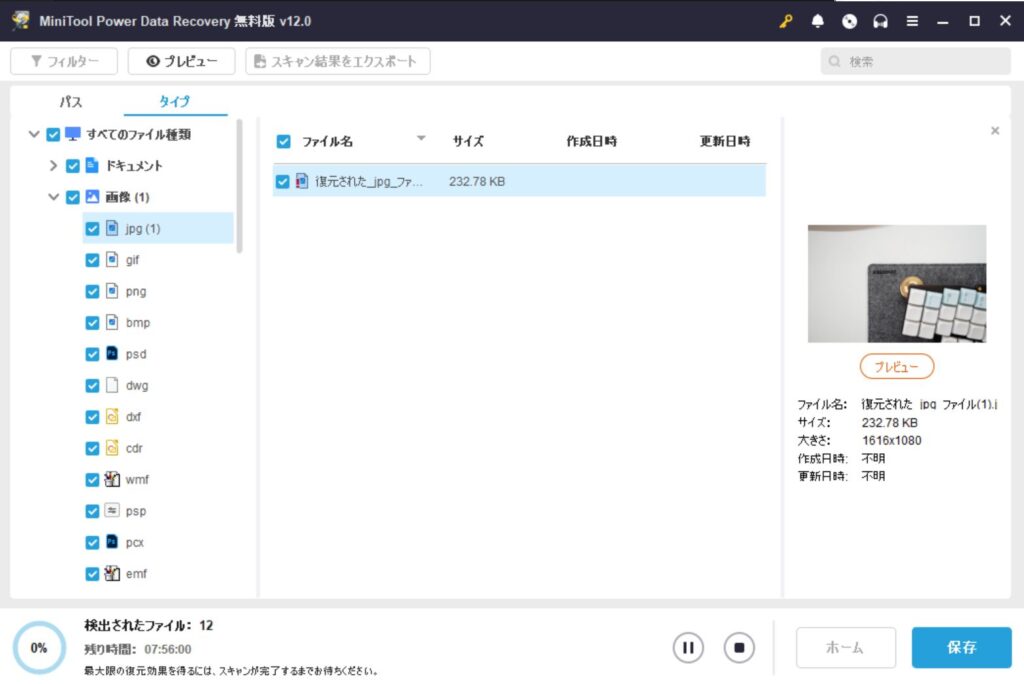Click the pcx file type icon
1024x684 pixels.
112,542
